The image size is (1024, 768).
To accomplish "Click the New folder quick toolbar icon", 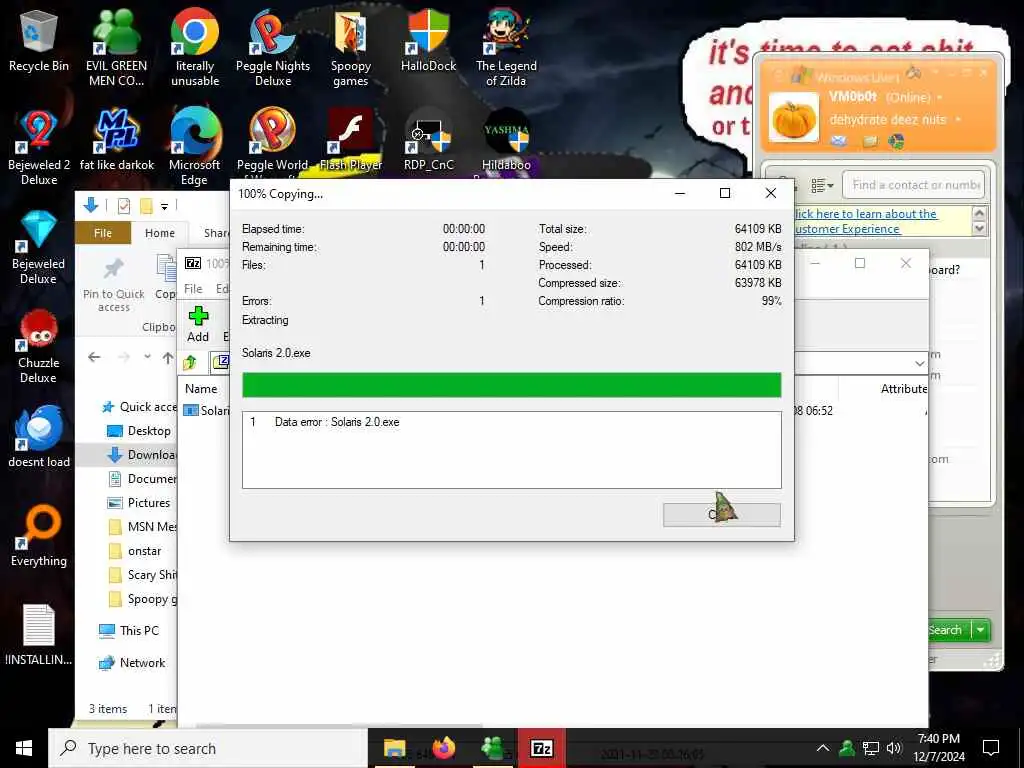I will tap(146, 206).
